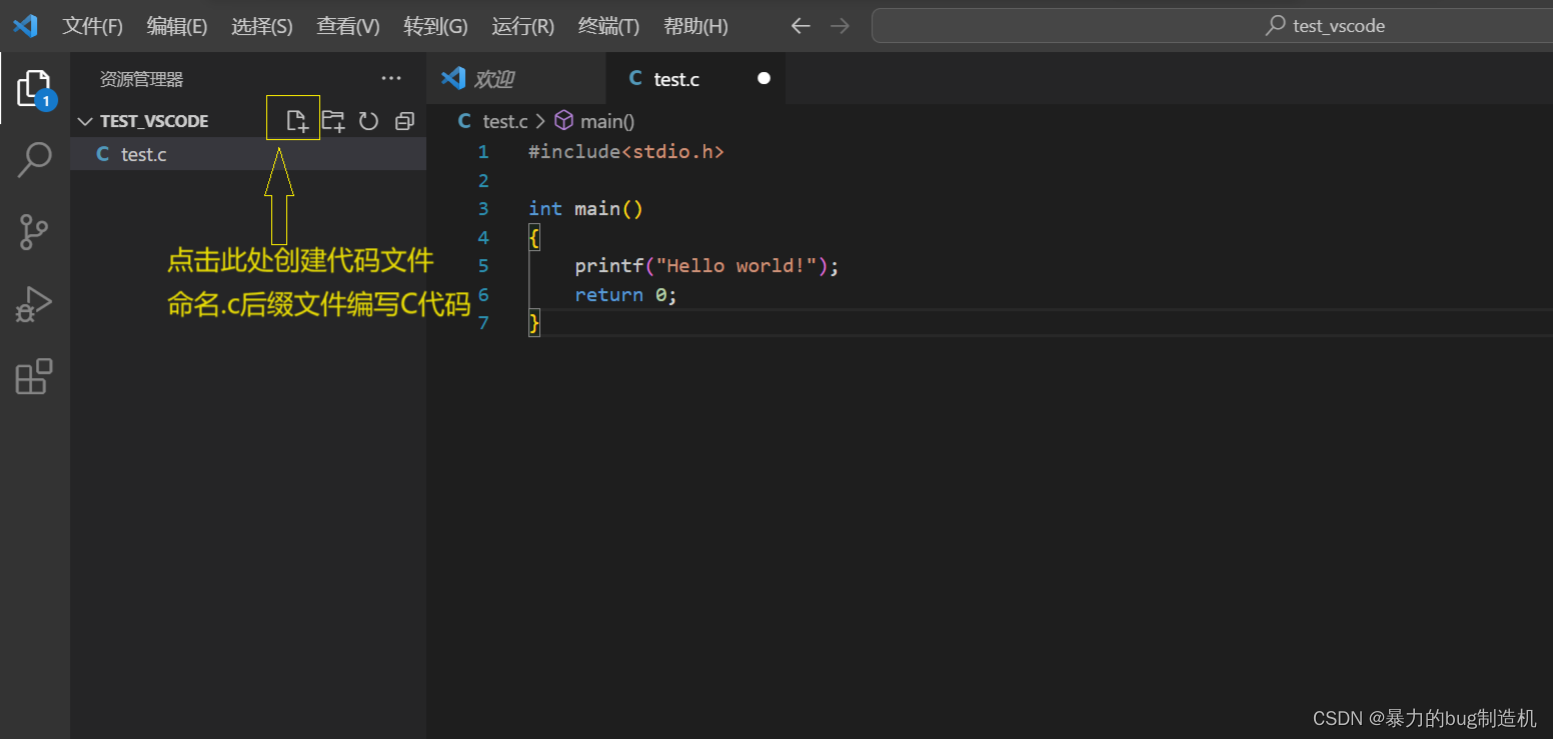1553x739 pixels.
Task: Switch to the test.c editor tab
Action: click(x=696, y=79)
